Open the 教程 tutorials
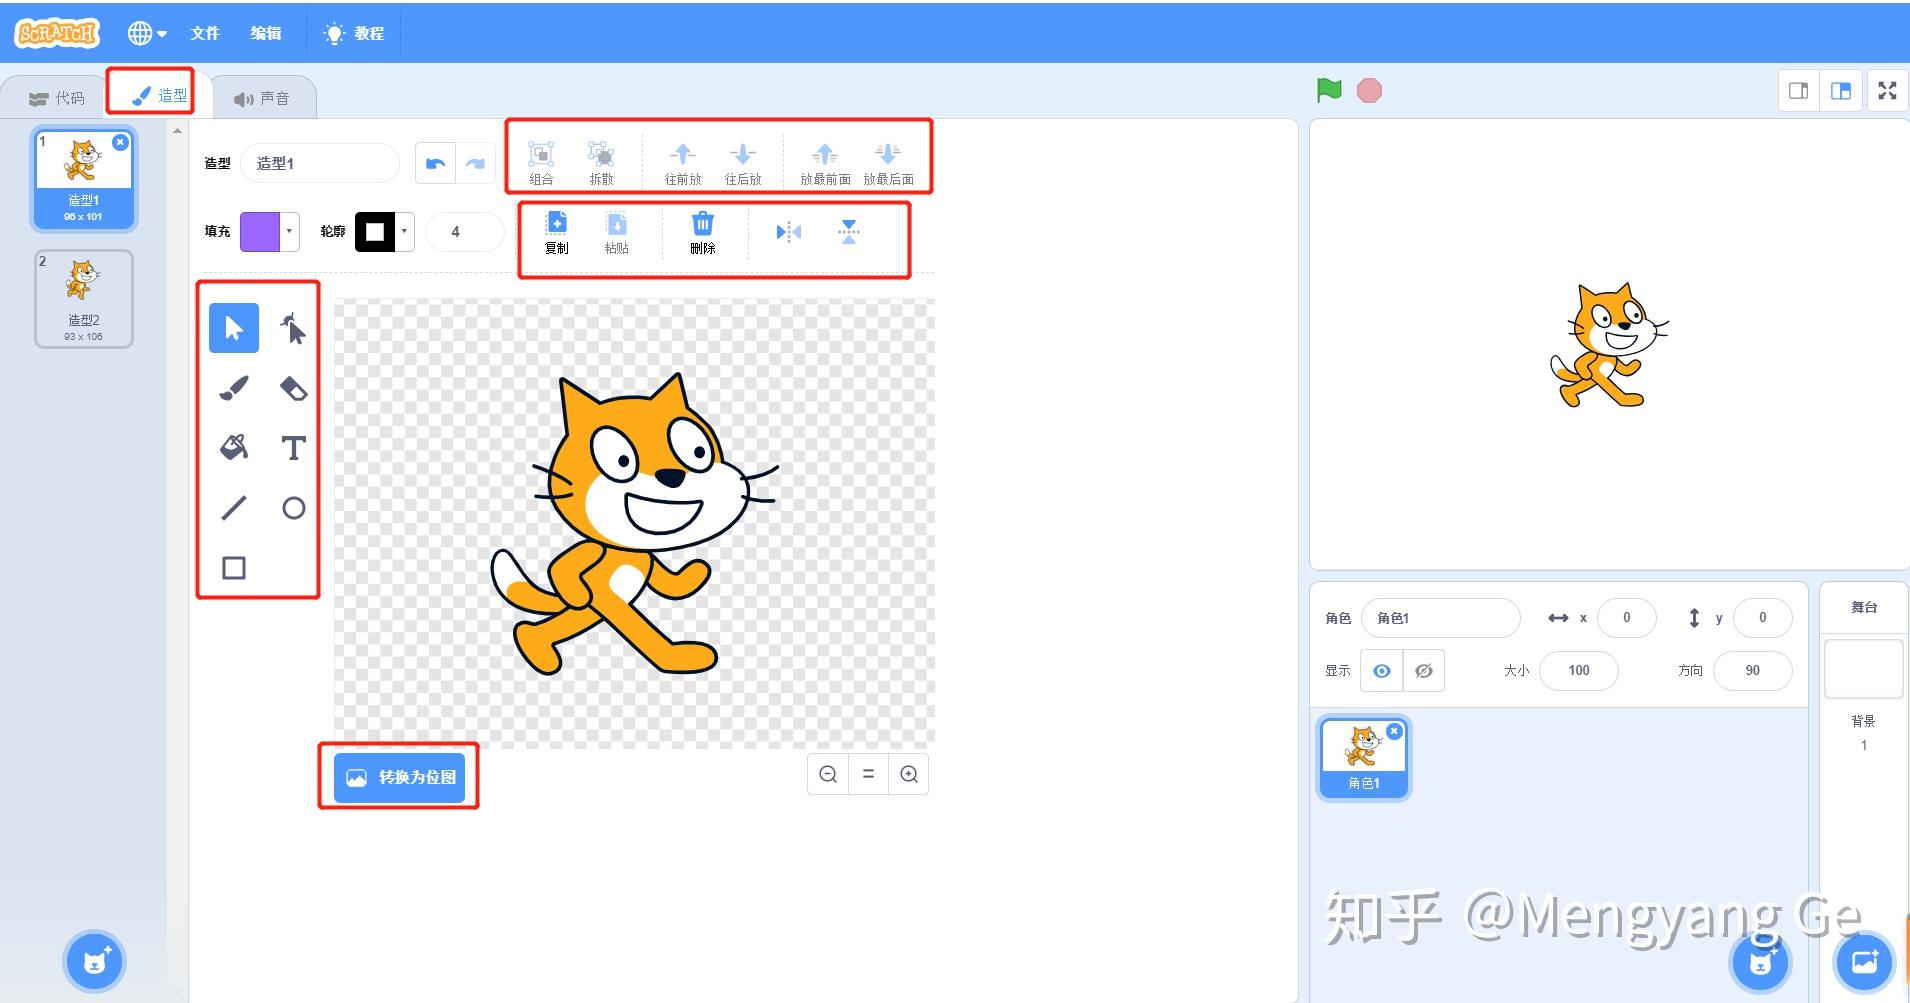1910x1003 pixels. (355, 33)
